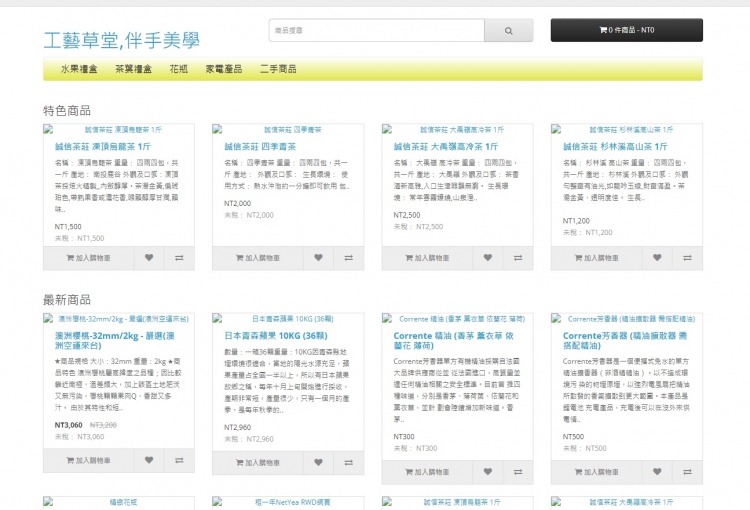Click compare arrows for 杉林溪高山茶
750x510 pixels.
(x=687, y=257)
